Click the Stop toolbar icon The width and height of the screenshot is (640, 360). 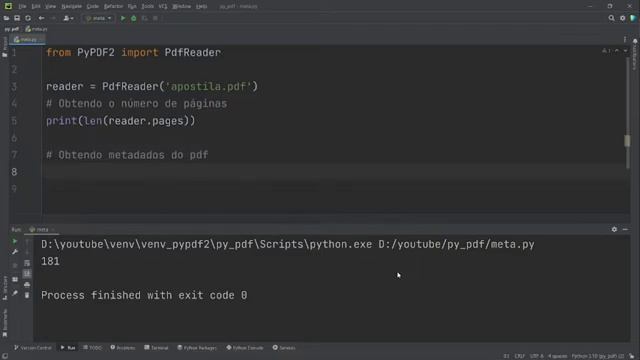click(155, 18)
